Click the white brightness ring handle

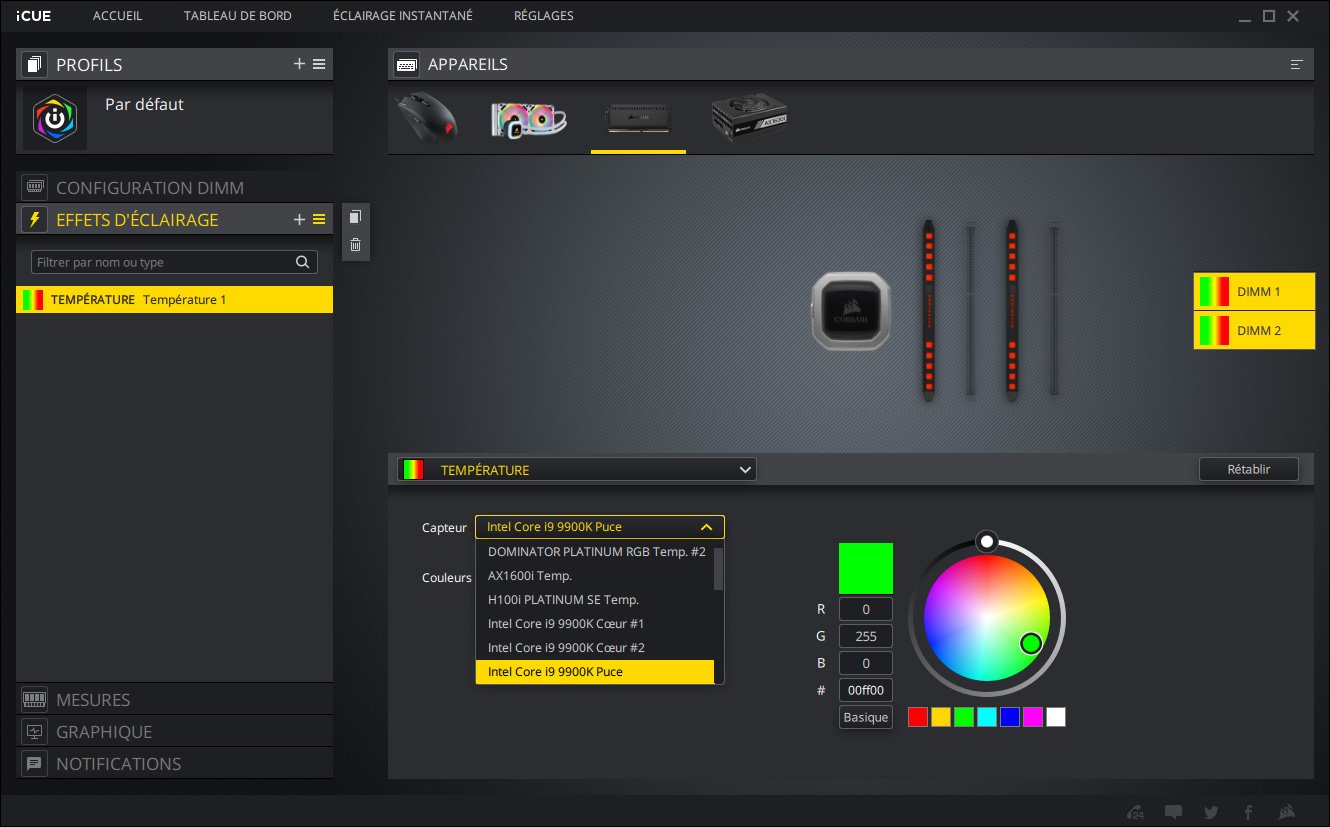tap(987, 541)
